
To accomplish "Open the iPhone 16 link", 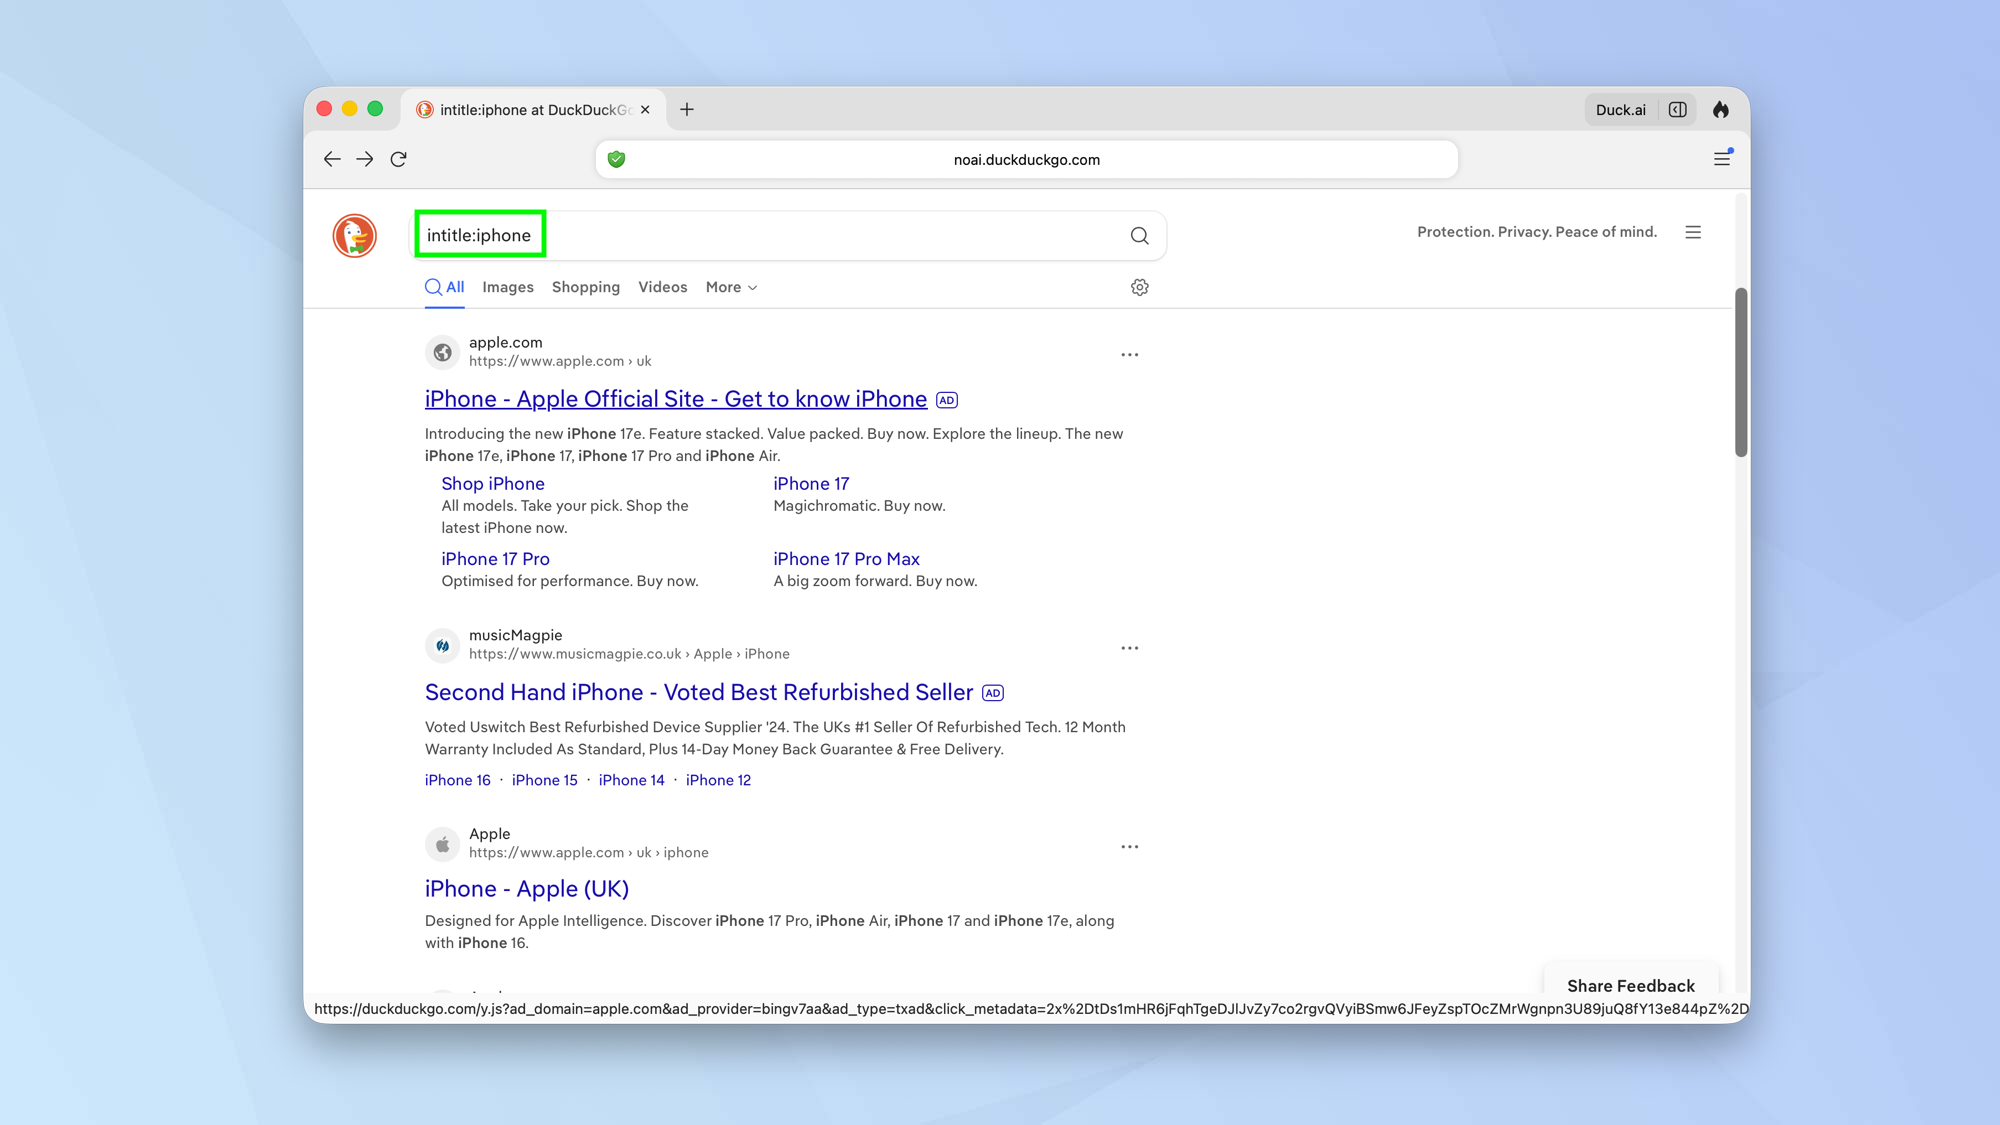I will coord(458,780).
